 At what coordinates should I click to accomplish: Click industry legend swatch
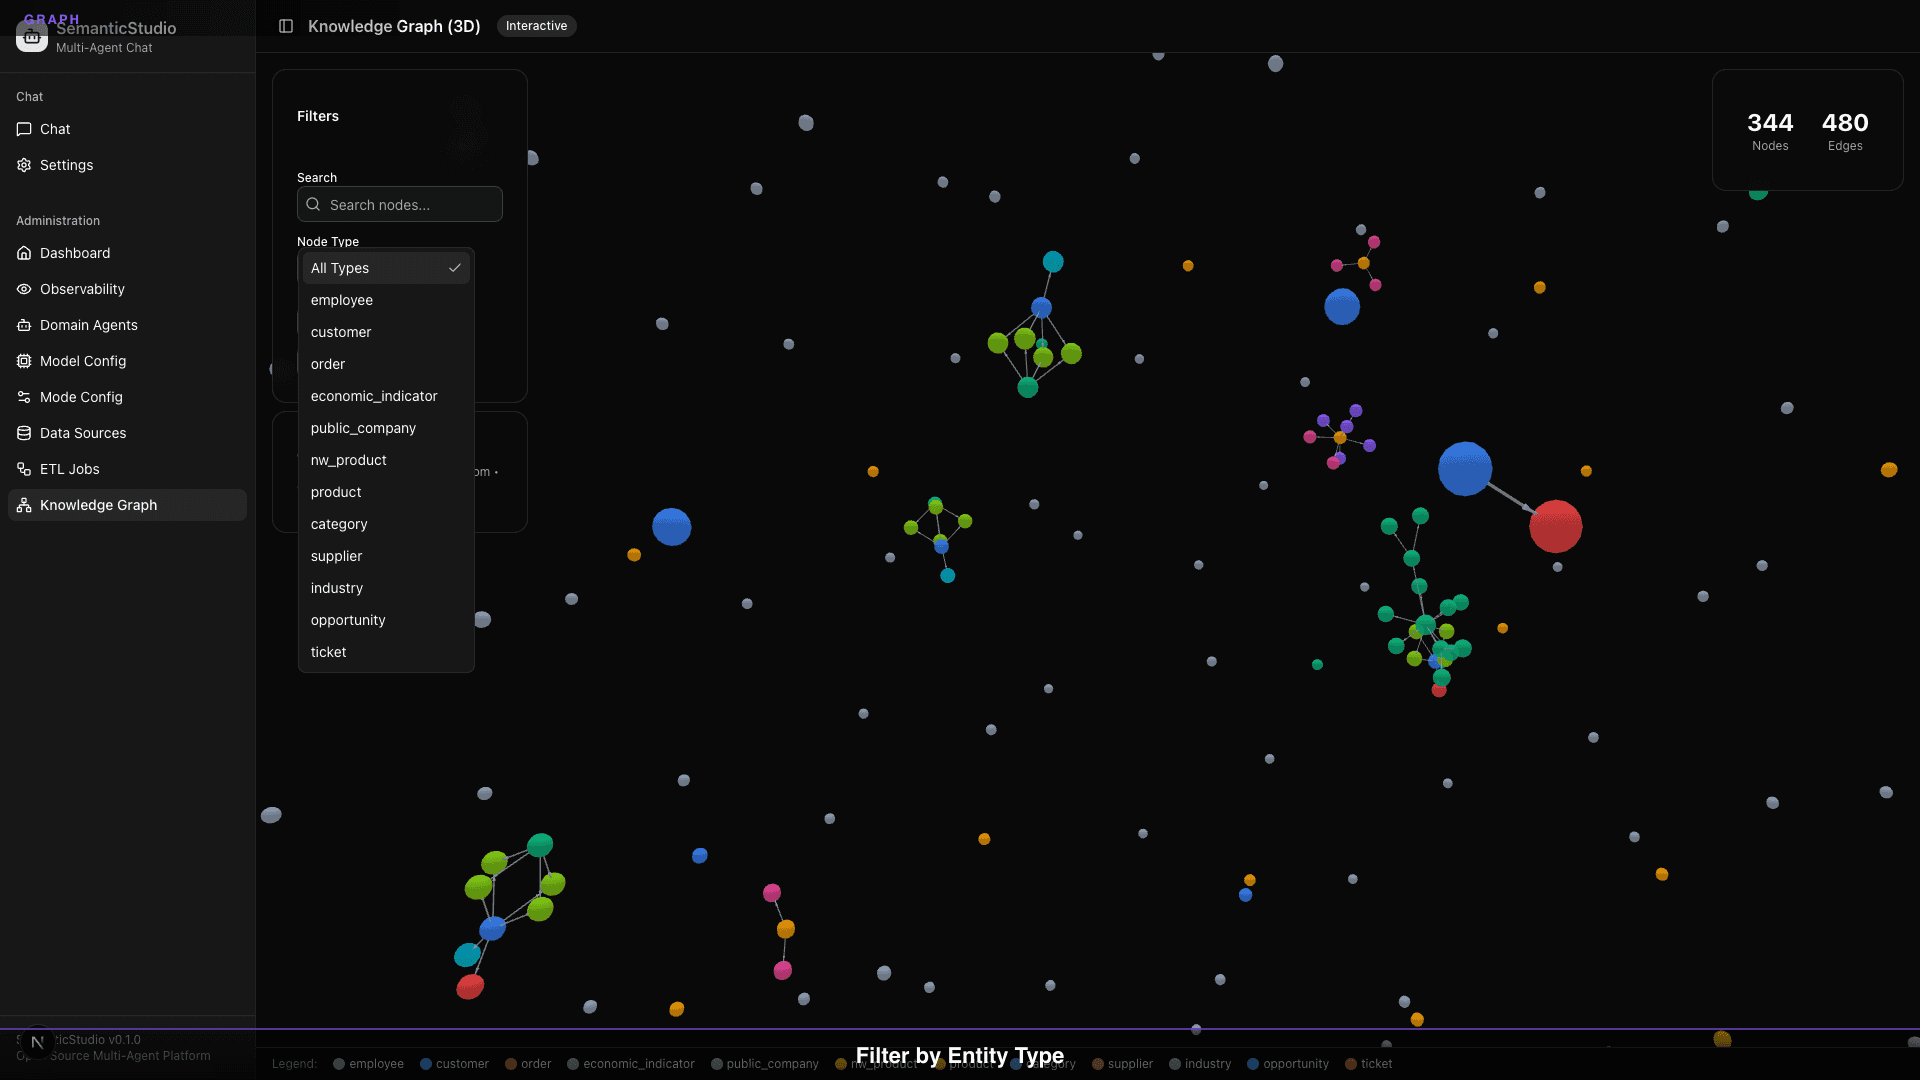click(1175, 1064)
